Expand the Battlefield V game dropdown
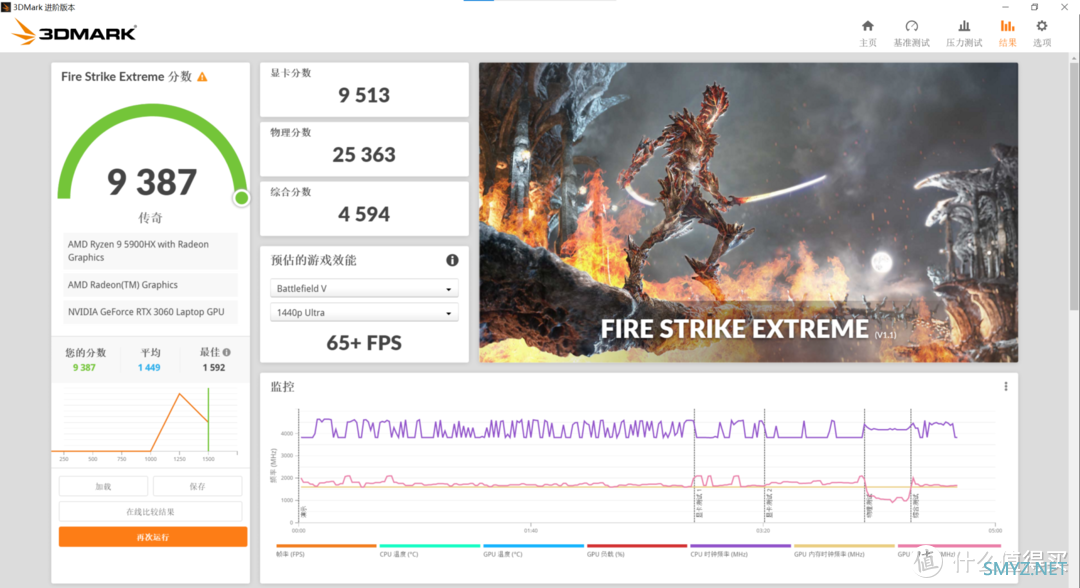This screenshot has width=1080, height=588. (364, 289)
